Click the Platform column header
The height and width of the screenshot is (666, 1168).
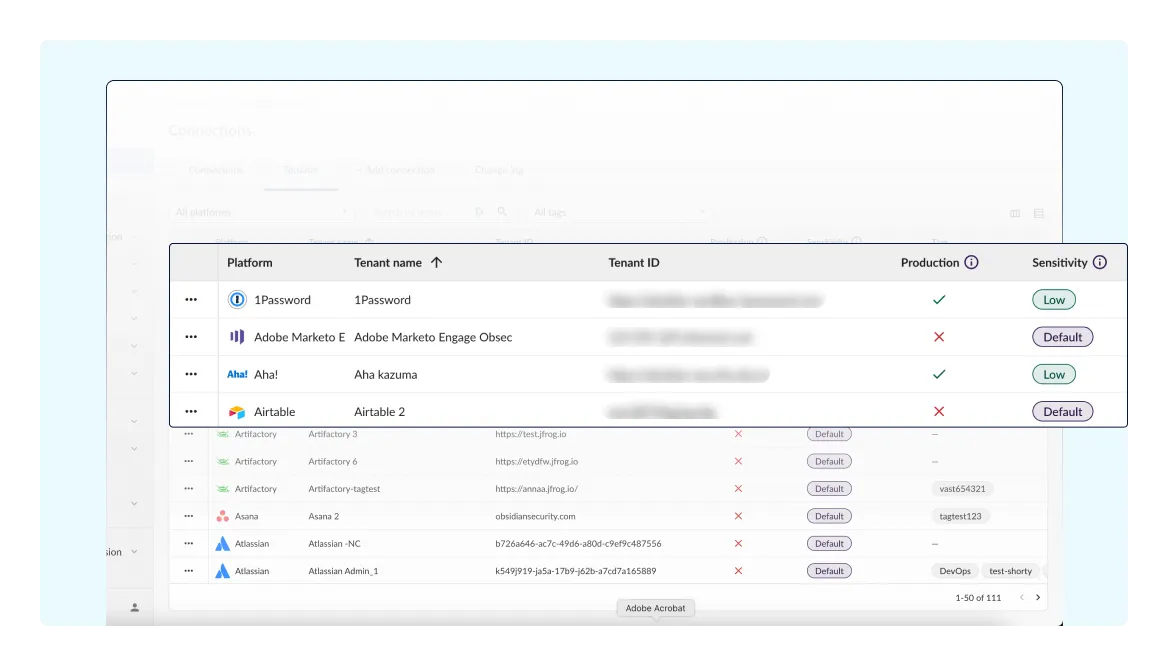coord(250,262)
